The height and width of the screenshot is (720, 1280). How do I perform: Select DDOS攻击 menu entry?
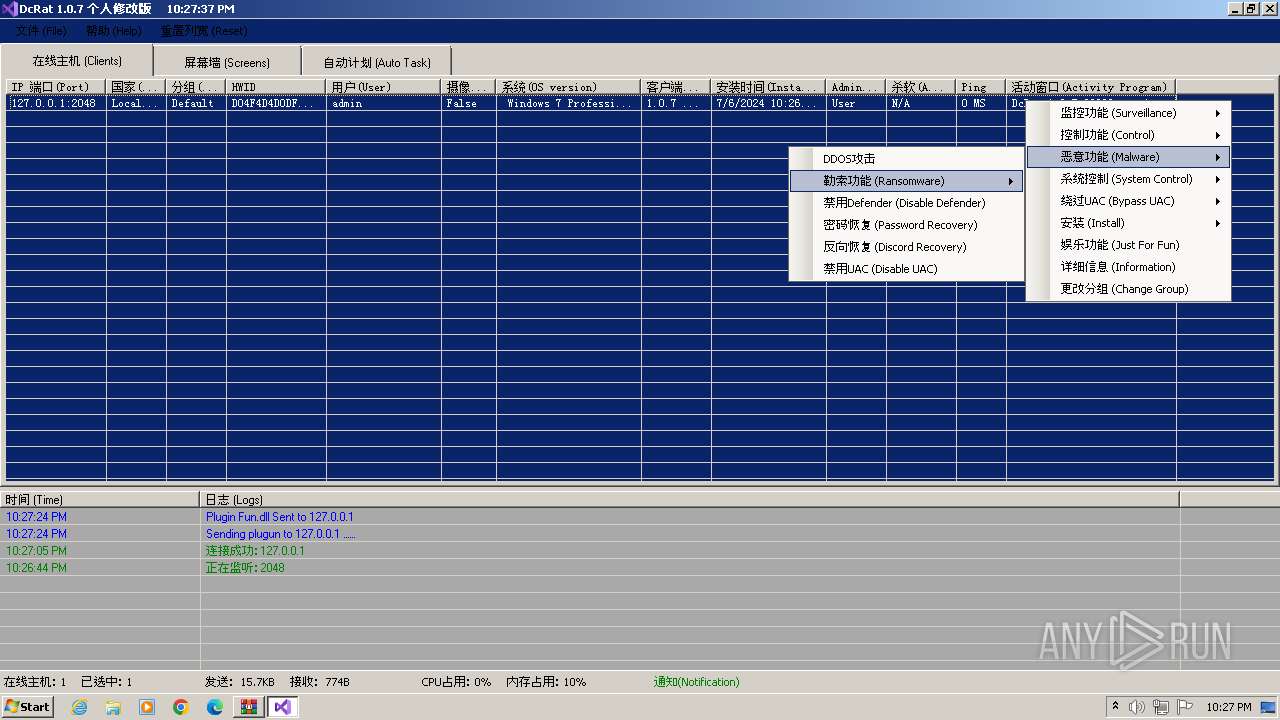tap(906, 159)
